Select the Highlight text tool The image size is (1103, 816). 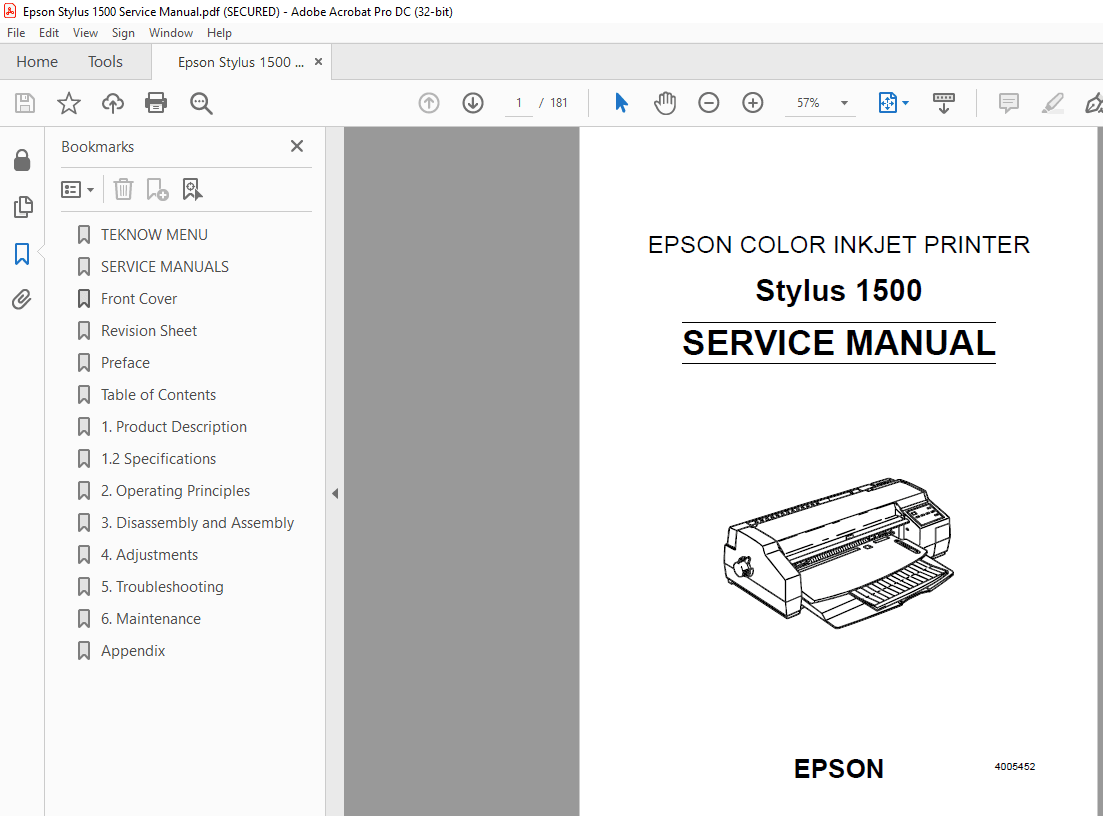tap(1052, 103)
